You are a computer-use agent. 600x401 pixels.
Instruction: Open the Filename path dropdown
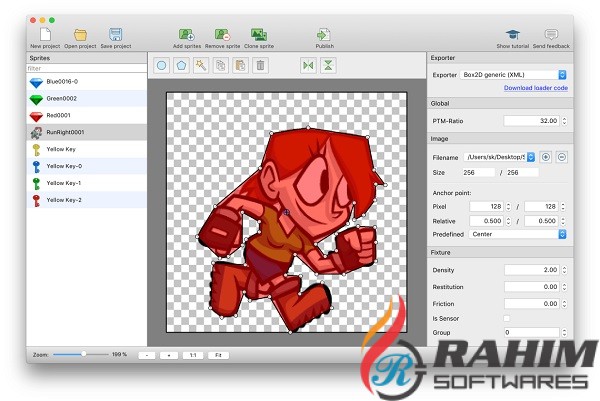[x=499, y=157]
